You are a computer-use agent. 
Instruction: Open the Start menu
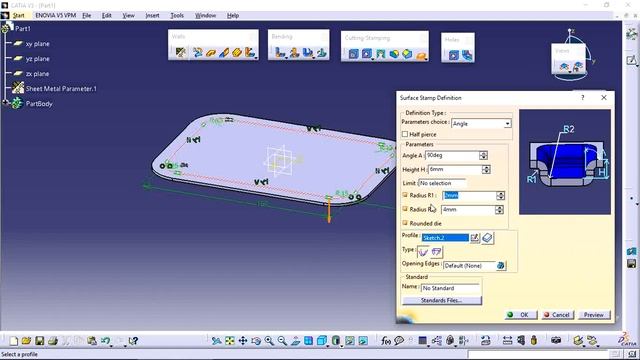pos(18,16)
